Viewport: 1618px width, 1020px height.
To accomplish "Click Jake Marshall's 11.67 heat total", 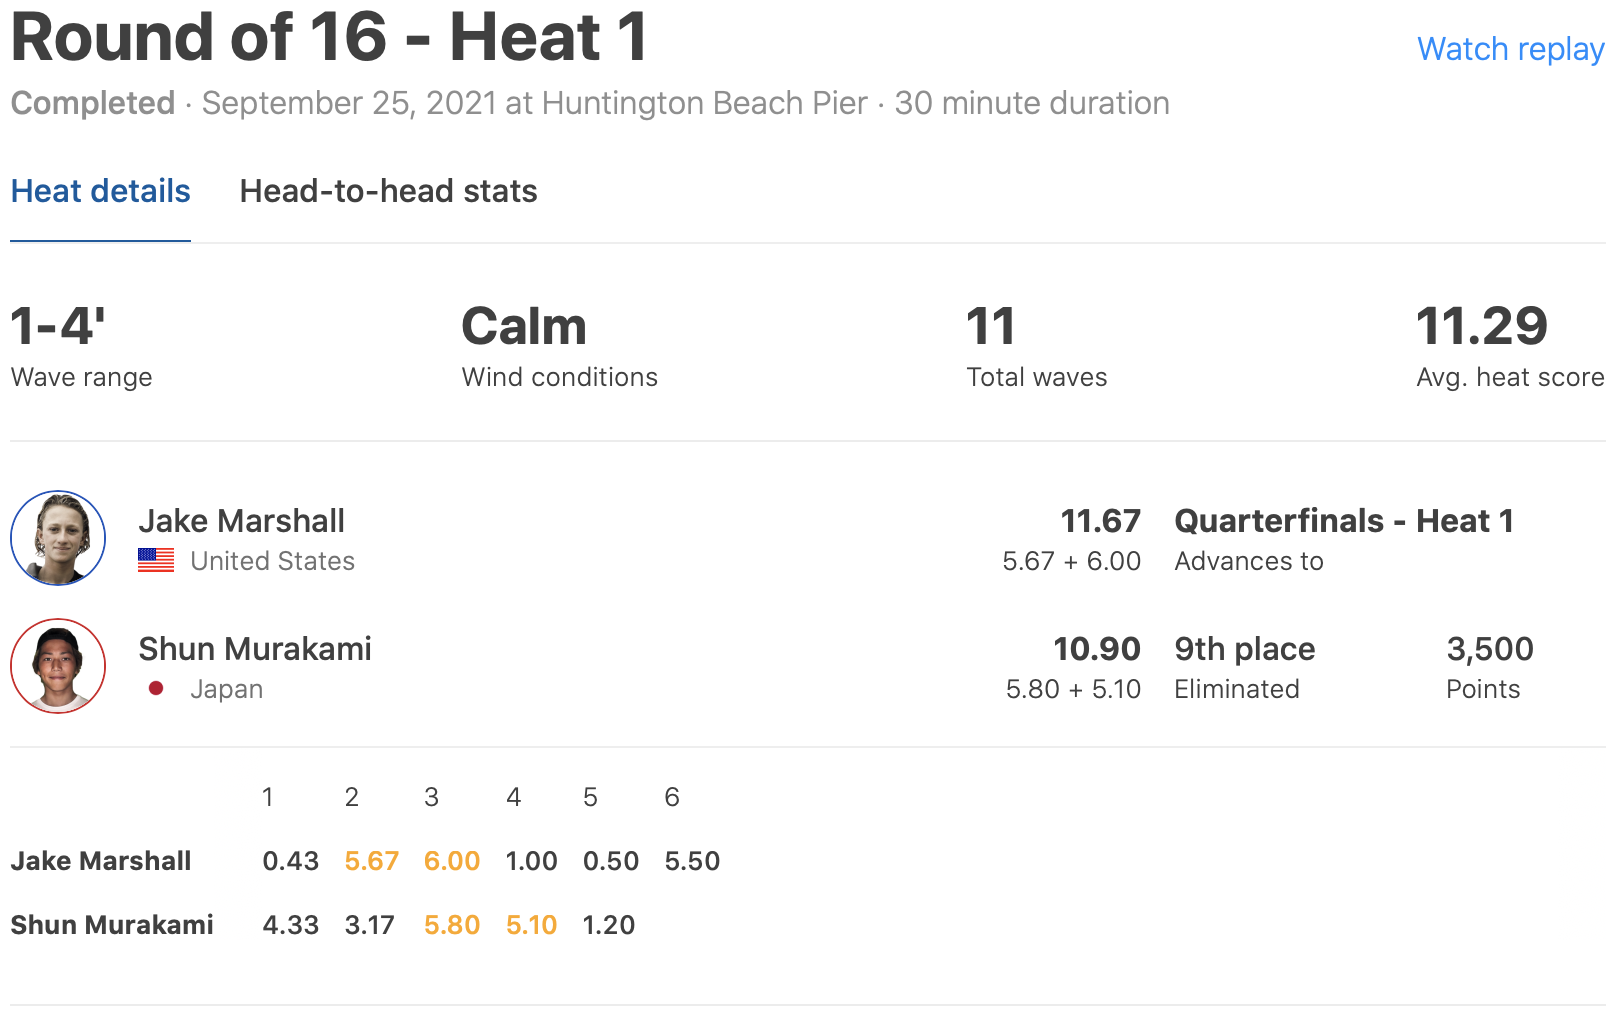I will pyautogui.click(x=1100, y=521).
